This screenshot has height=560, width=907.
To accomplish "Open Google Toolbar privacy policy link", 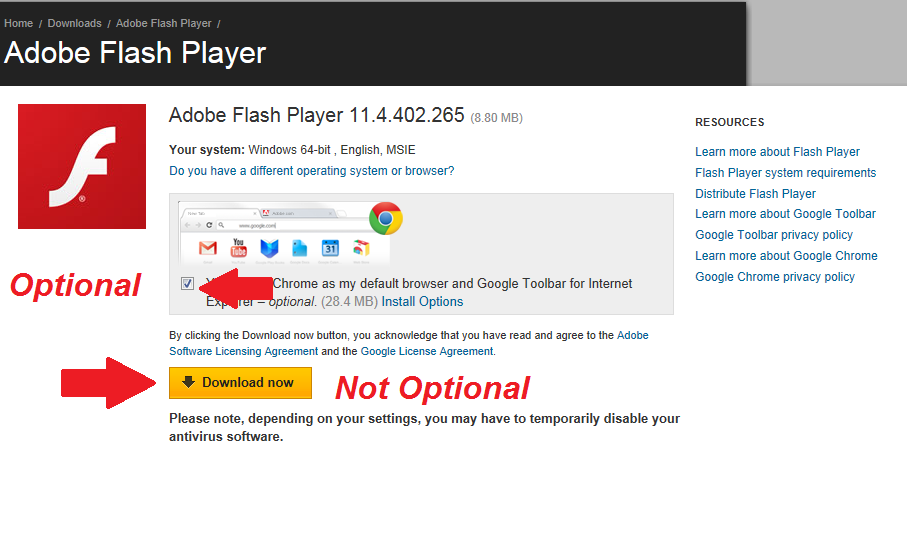I will tap(774, 235).
